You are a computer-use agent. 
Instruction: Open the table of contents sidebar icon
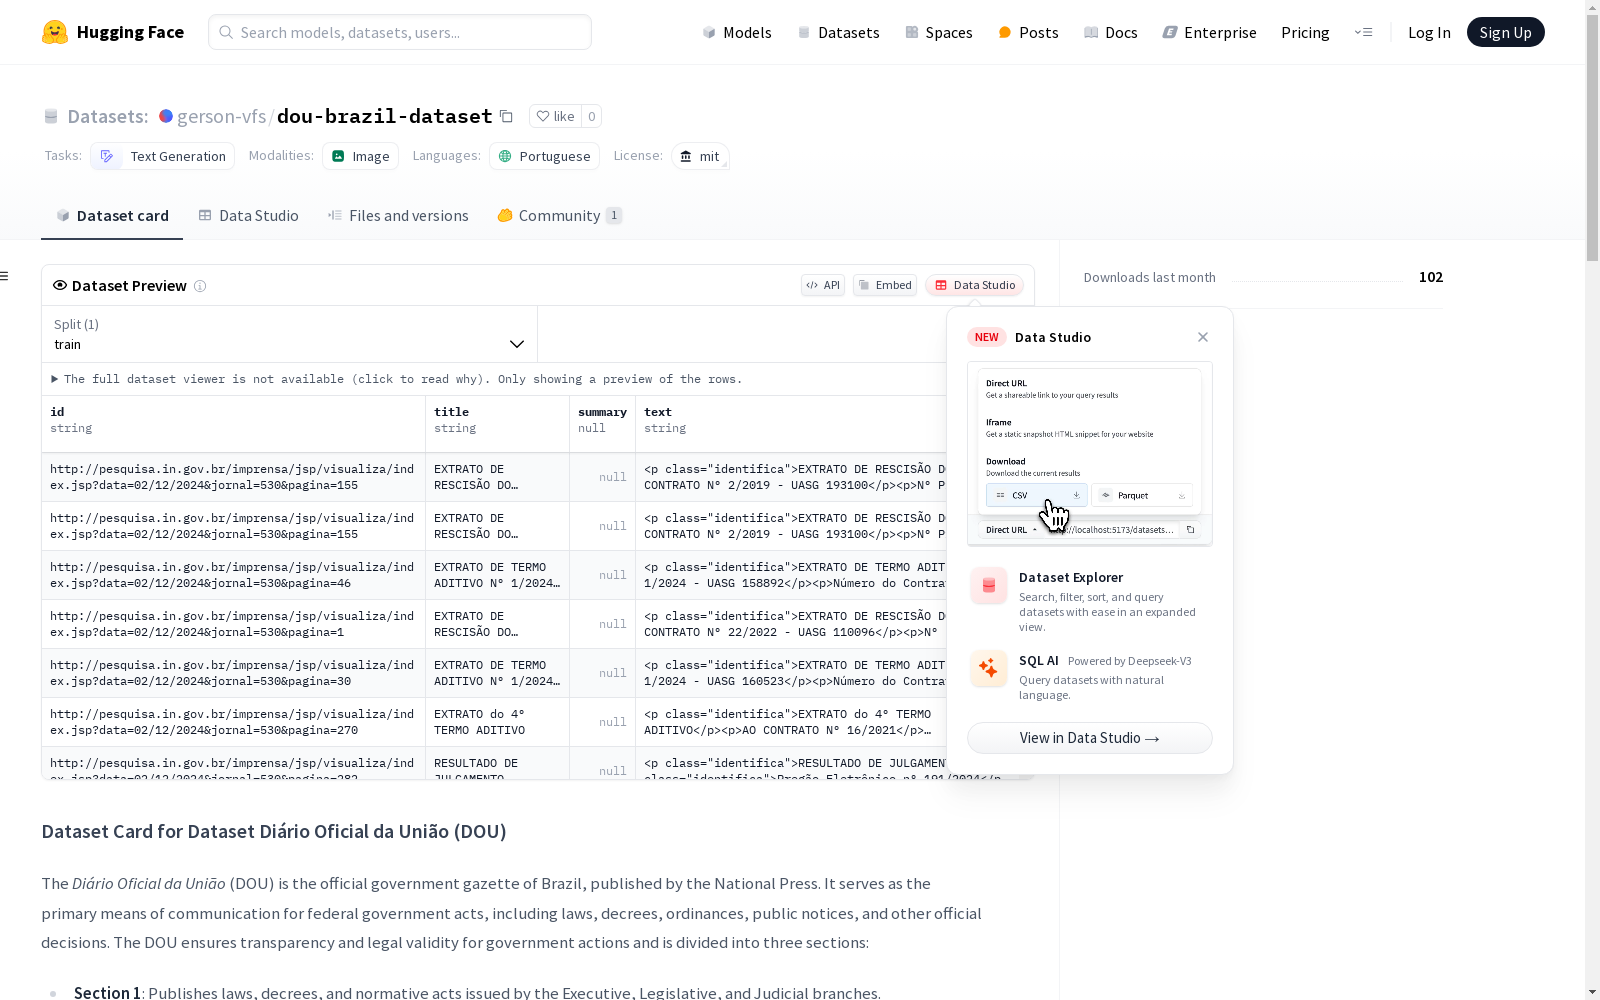(4, 276)
